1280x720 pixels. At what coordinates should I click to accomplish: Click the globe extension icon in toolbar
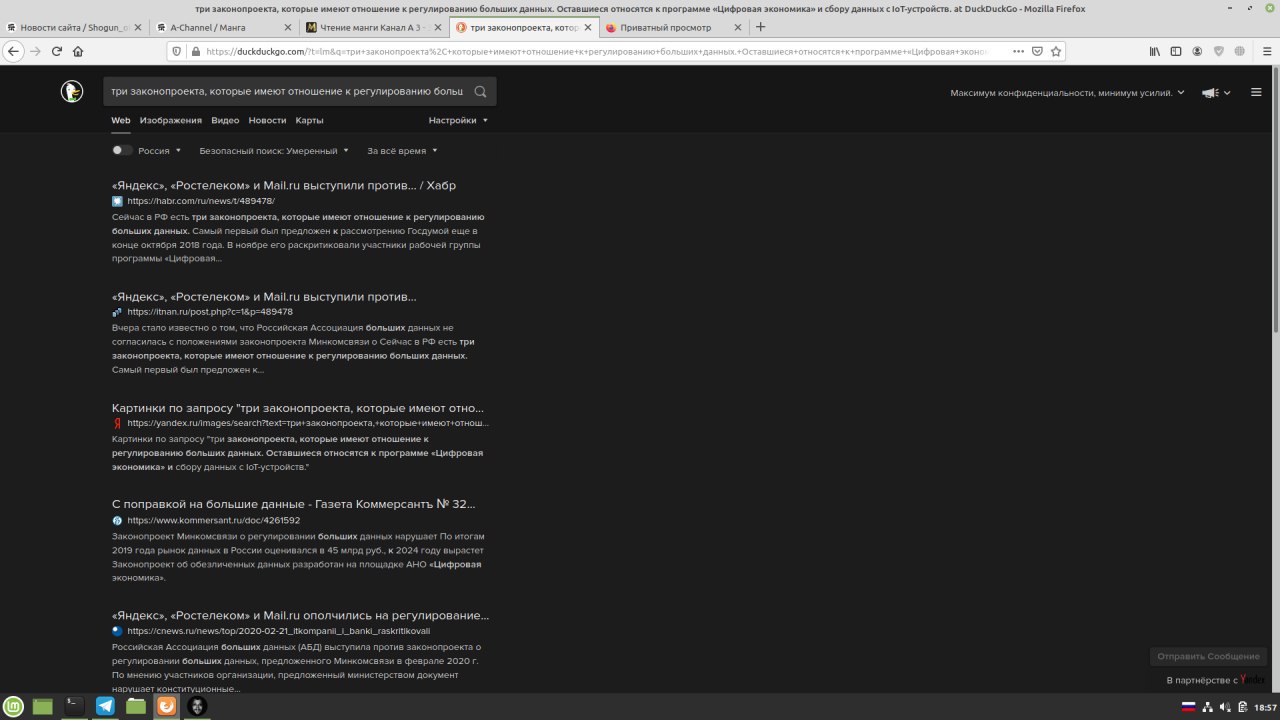pyautogui.click(x=1240, y=51)
